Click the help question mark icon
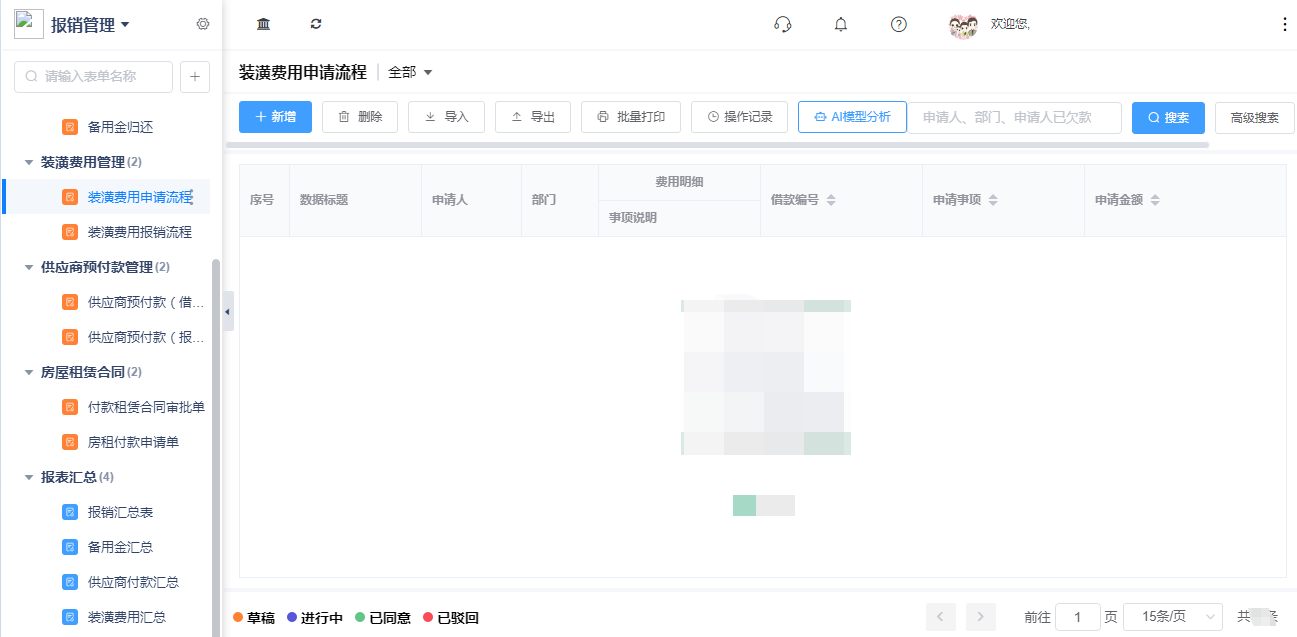The height and width of the screenshot is (637, 1297). click(x=898, y=24)
